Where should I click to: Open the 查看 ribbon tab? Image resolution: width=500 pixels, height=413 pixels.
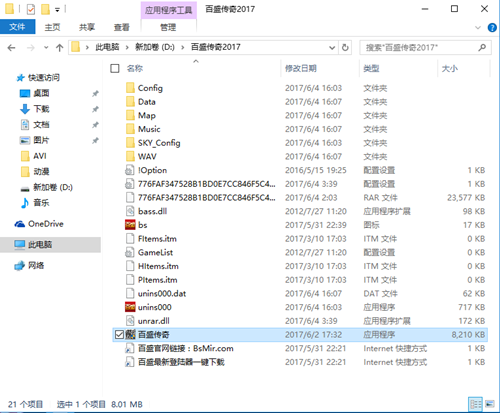(121, 27)
